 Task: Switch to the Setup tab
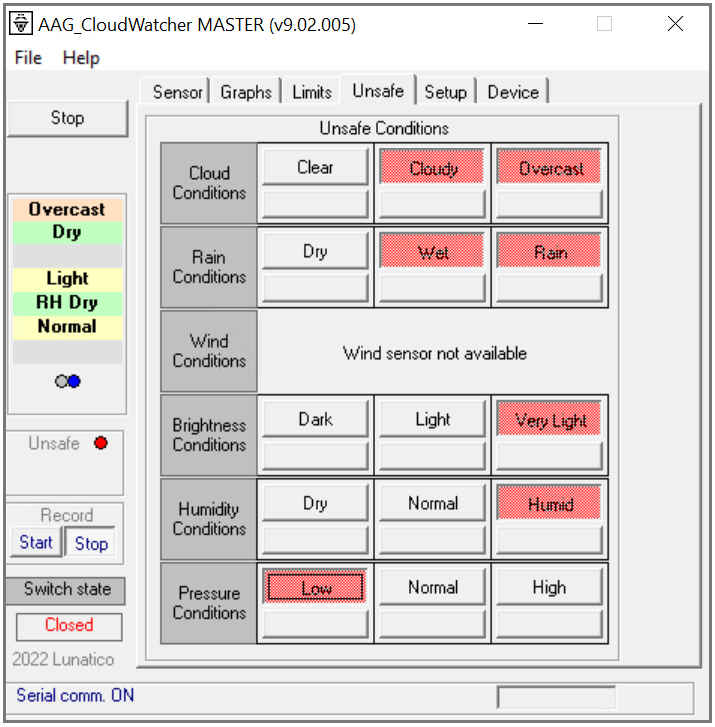click(x=446, y=92)
